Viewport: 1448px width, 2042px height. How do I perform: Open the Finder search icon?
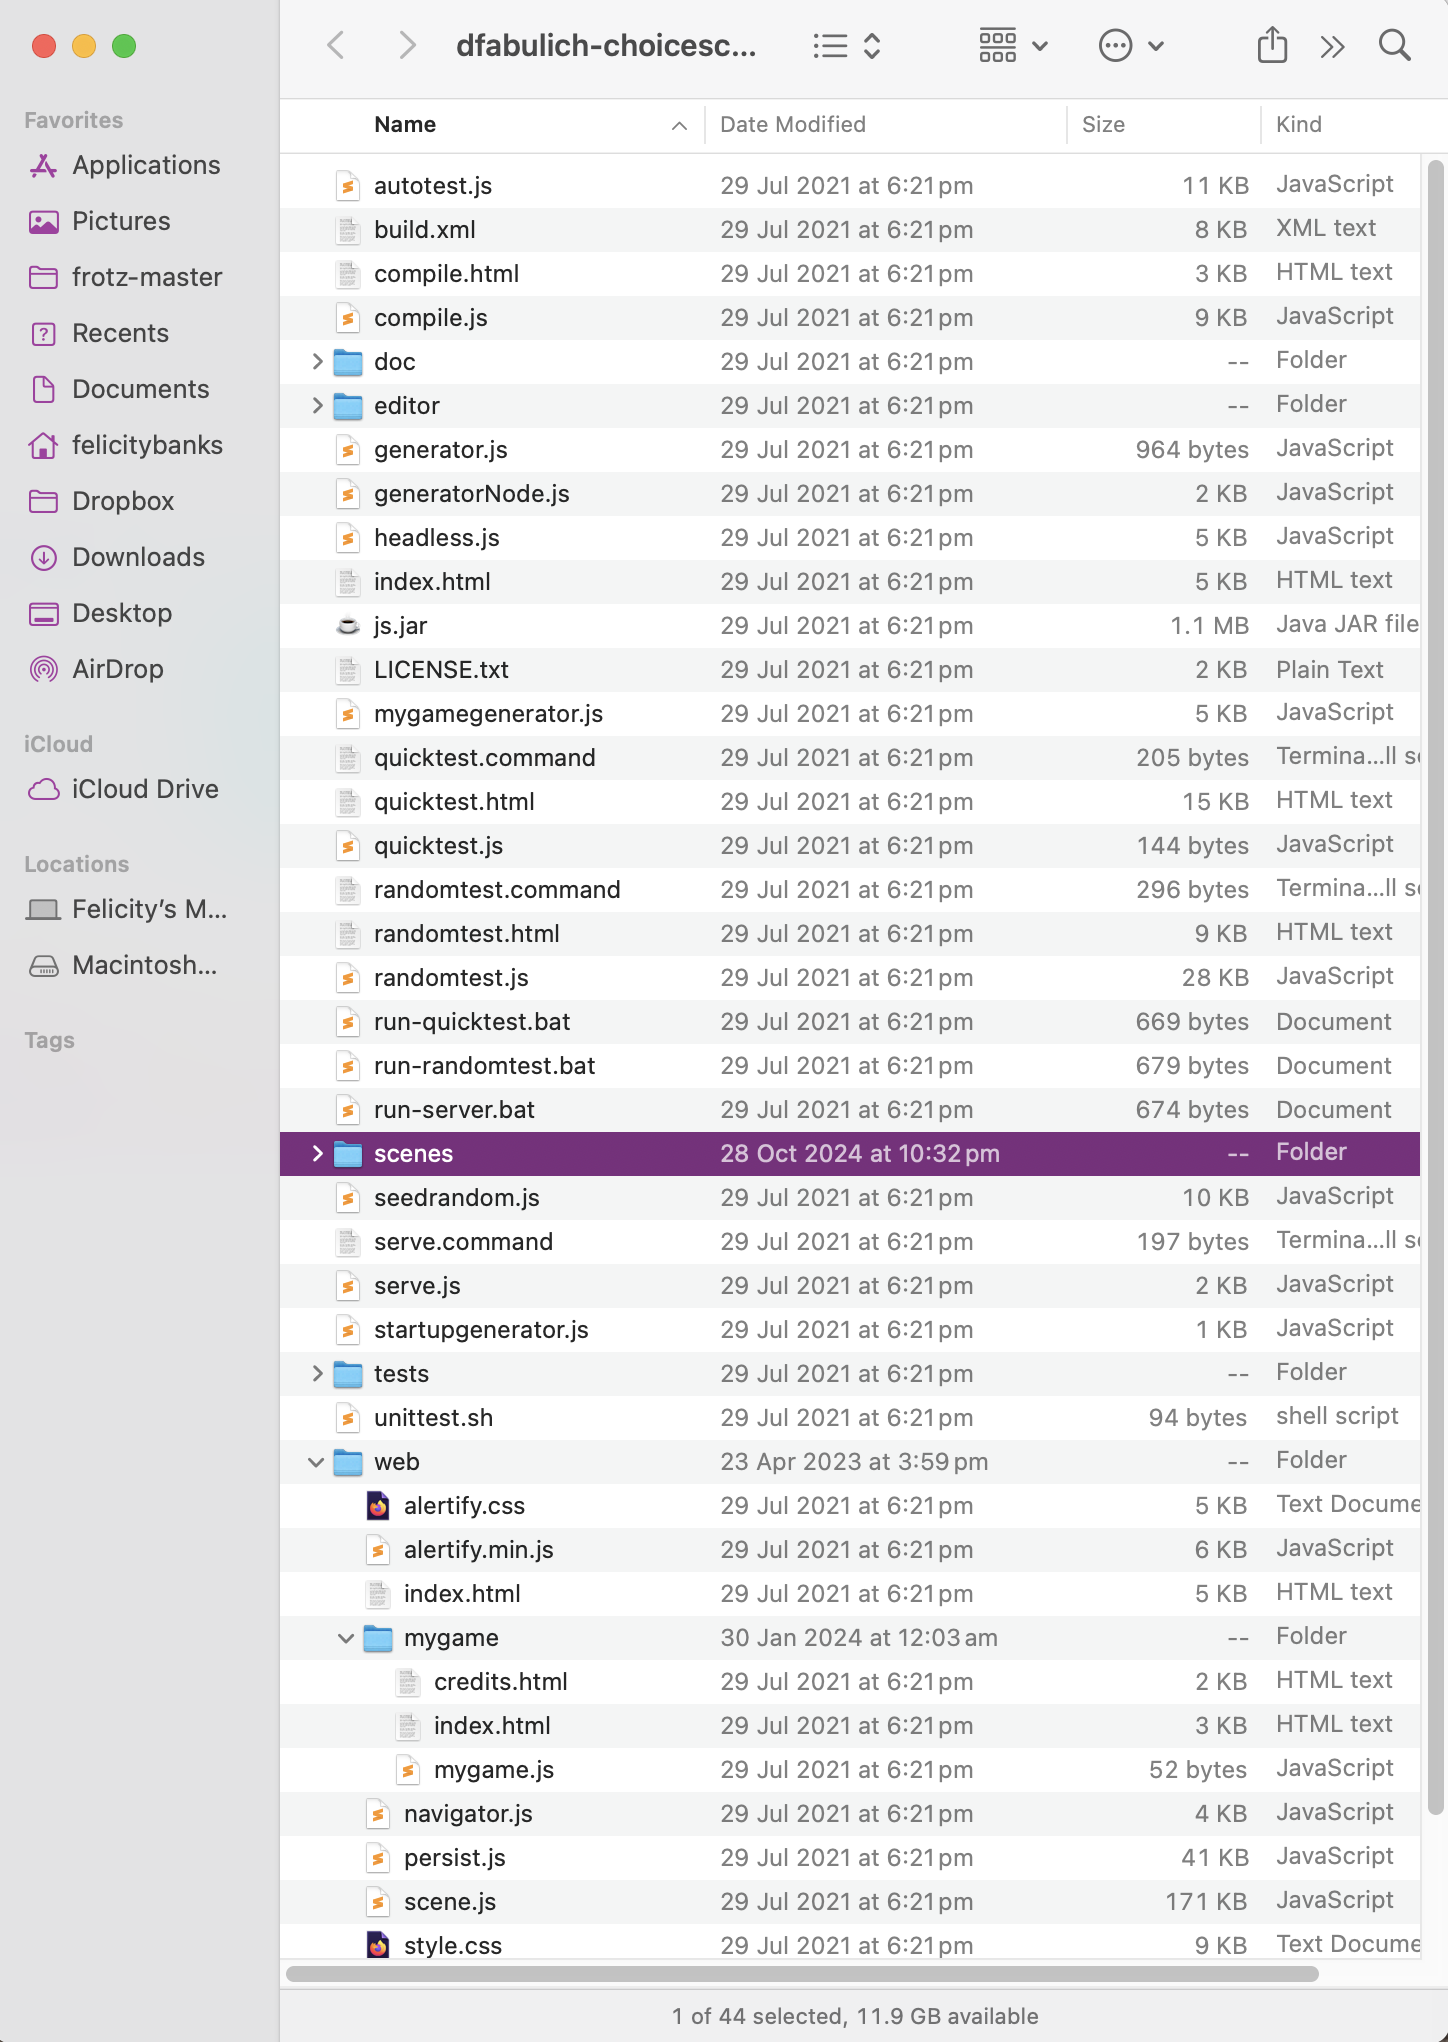pyautogui.click(x=1394, y=46)
